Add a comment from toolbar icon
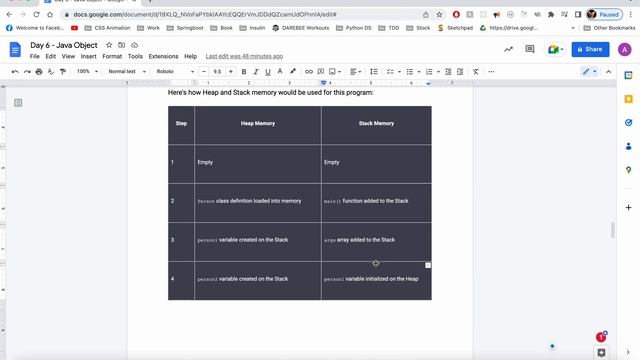The width and height of the screenshot is (640, 360). (321, 71)
